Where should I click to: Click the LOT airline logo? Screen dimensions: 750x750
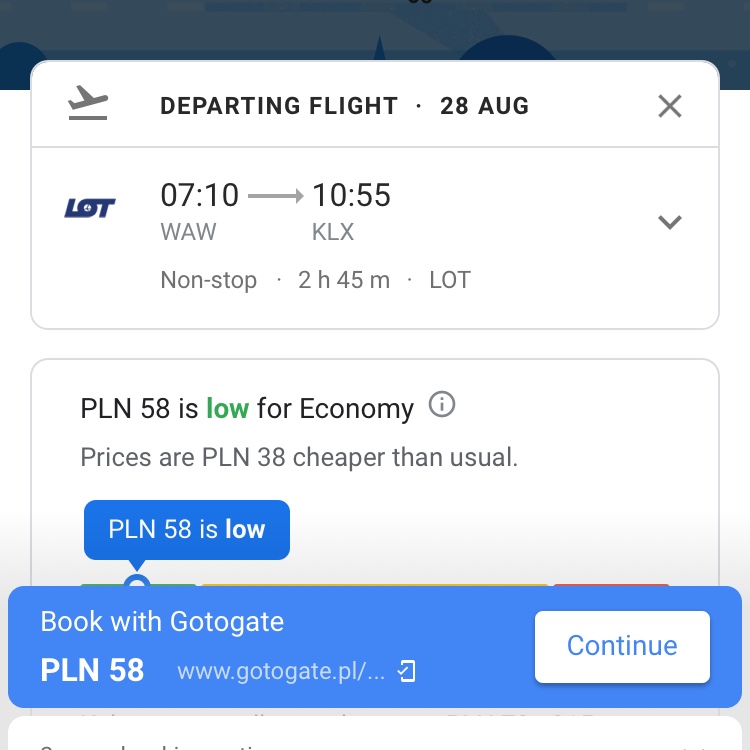coord(90,208)
